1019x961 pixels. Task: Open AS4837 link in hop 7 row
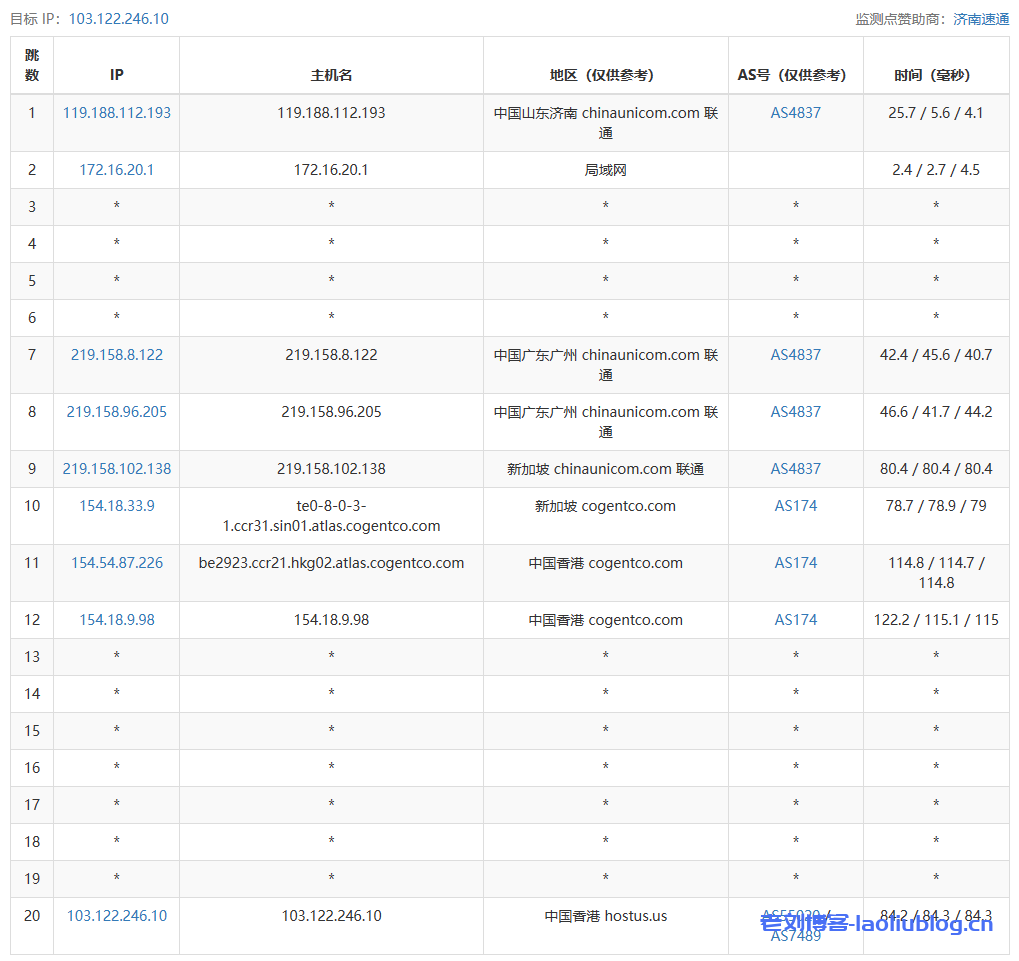tap(795, 355)
